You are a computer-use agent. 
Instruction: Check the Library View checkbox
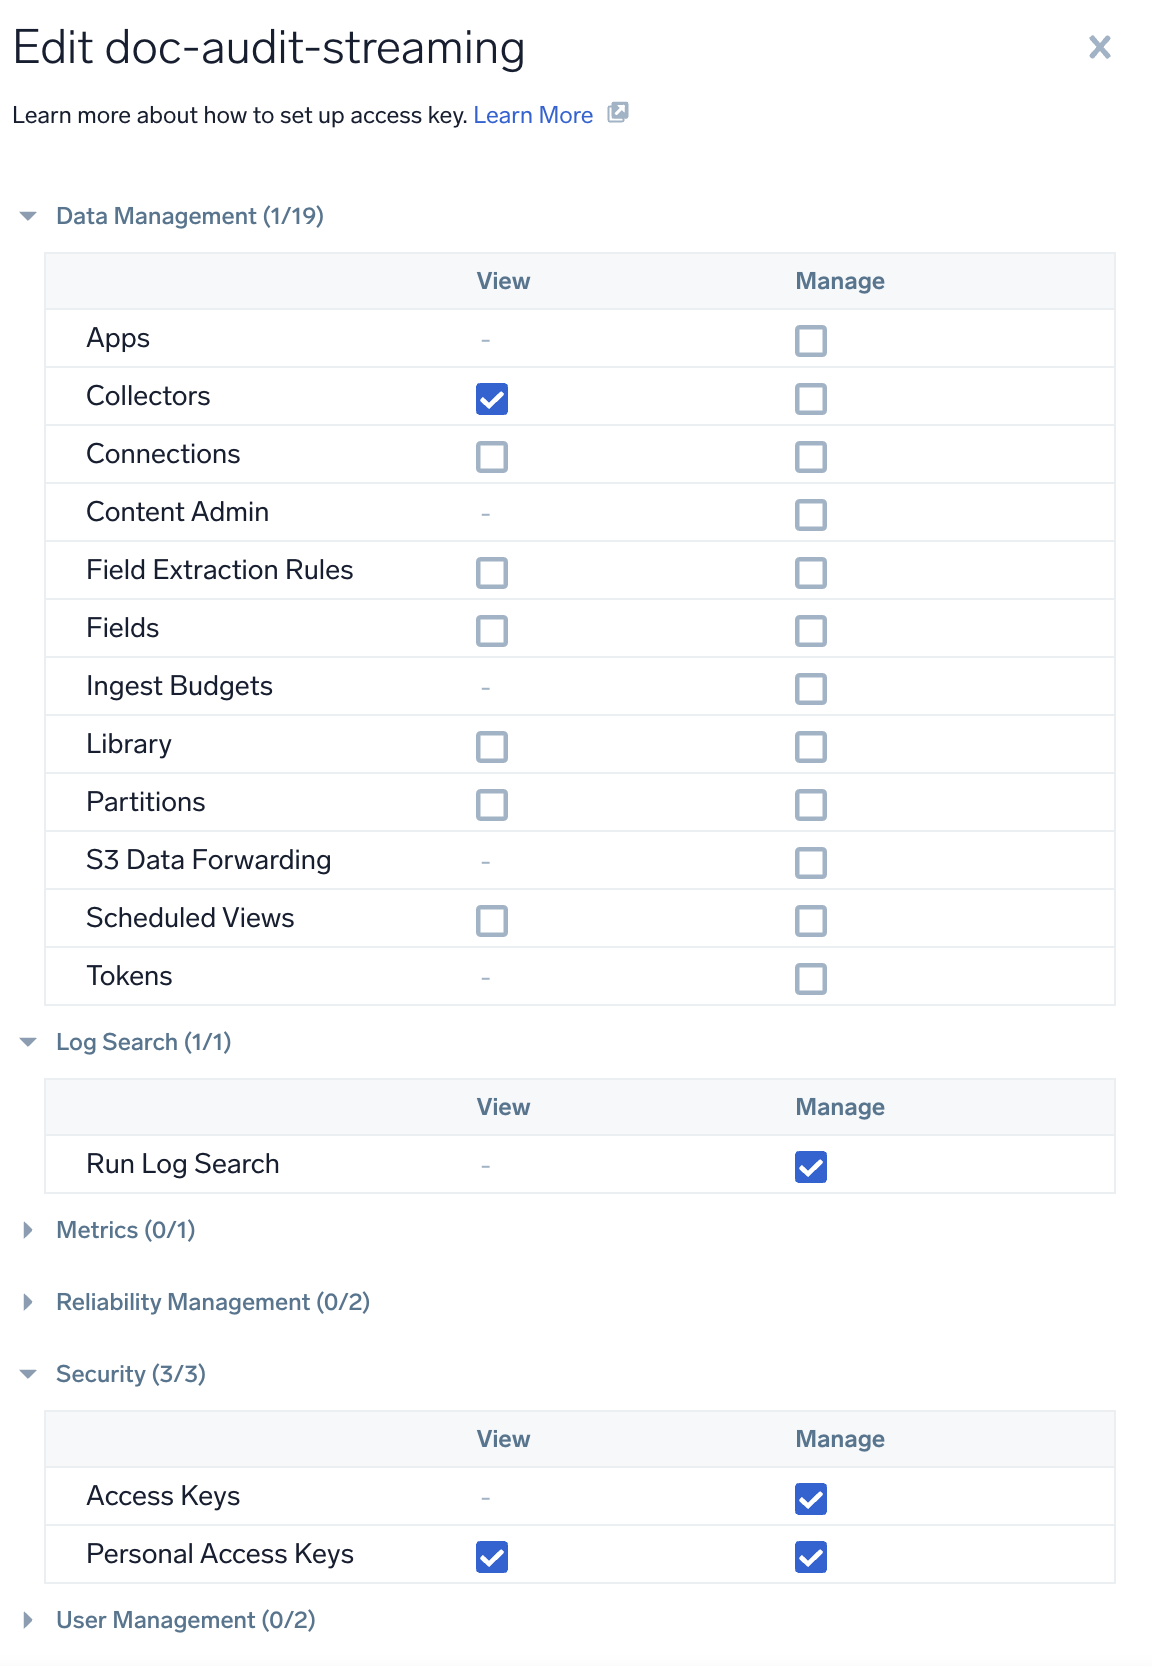pyautogui.click(x=492, y=747)
